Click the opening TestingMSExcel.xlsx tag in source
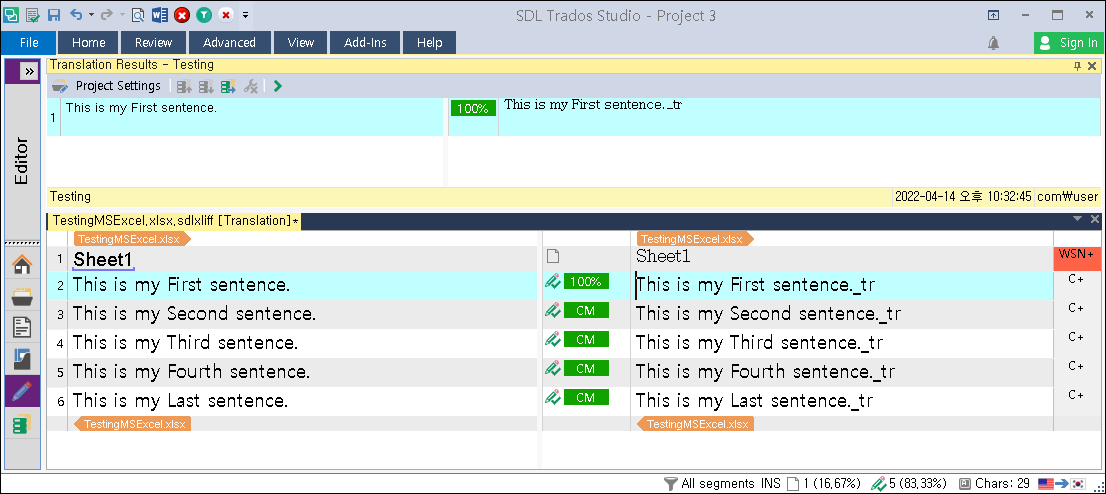The image size is (1106, 494). [x=132, y=239]
